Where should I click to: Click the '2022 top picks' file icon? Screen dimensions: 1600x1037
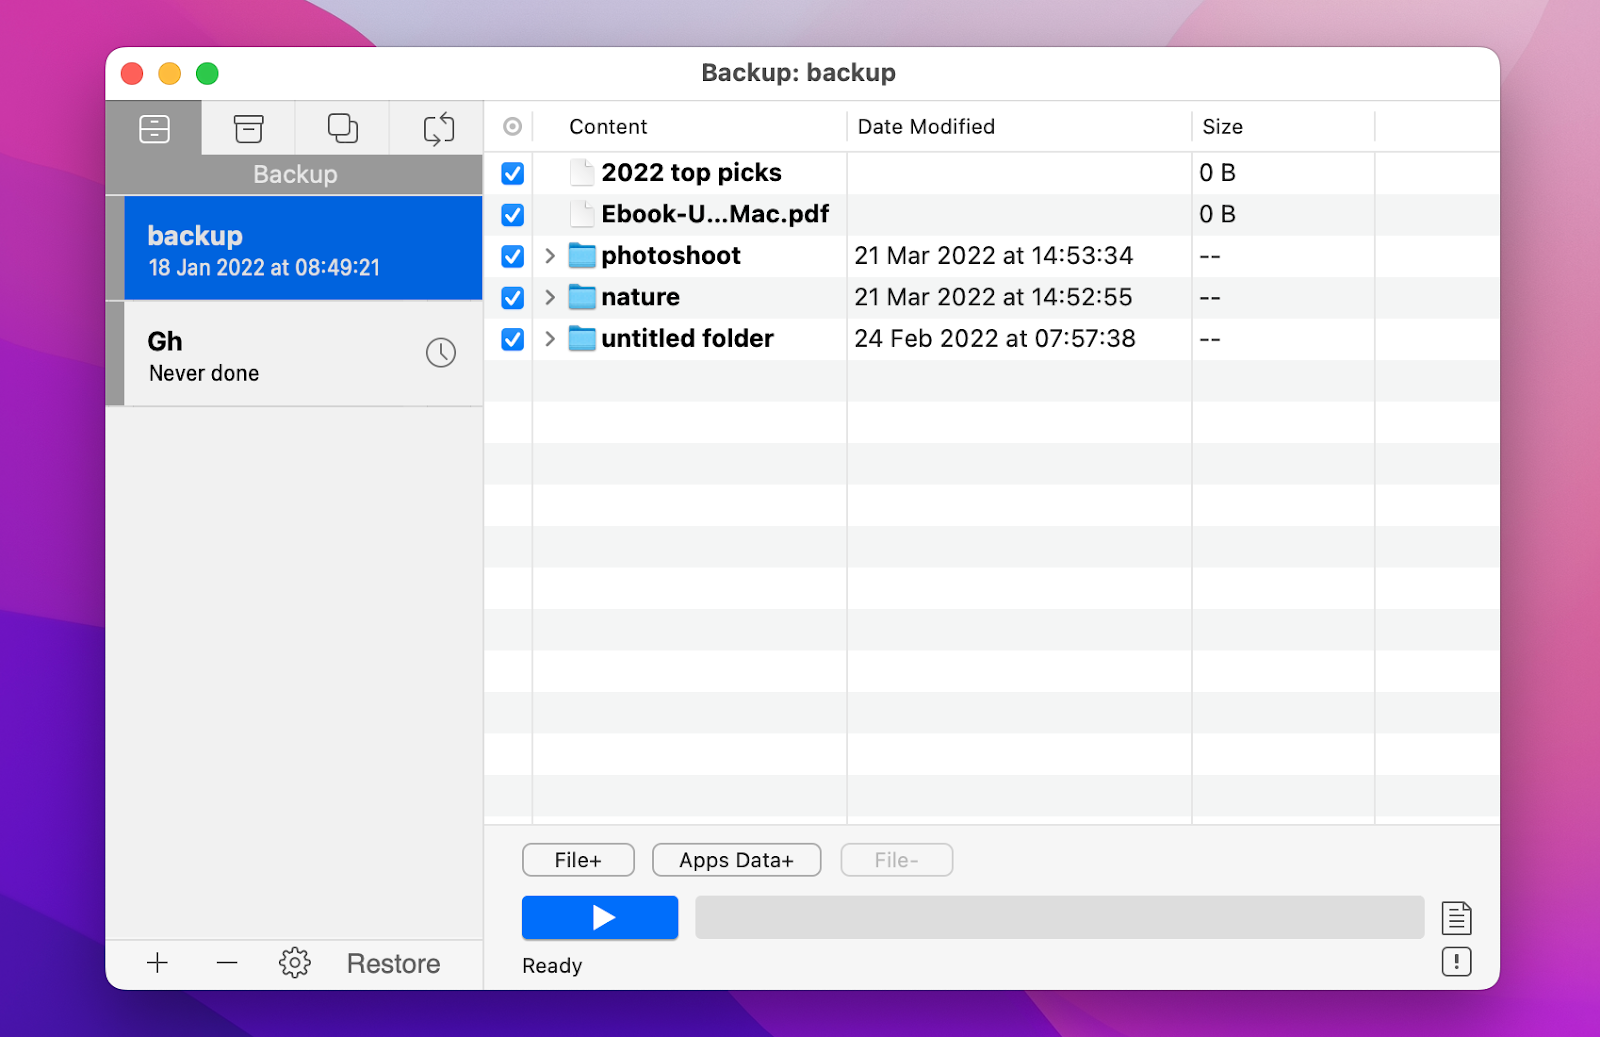(582, 173)
